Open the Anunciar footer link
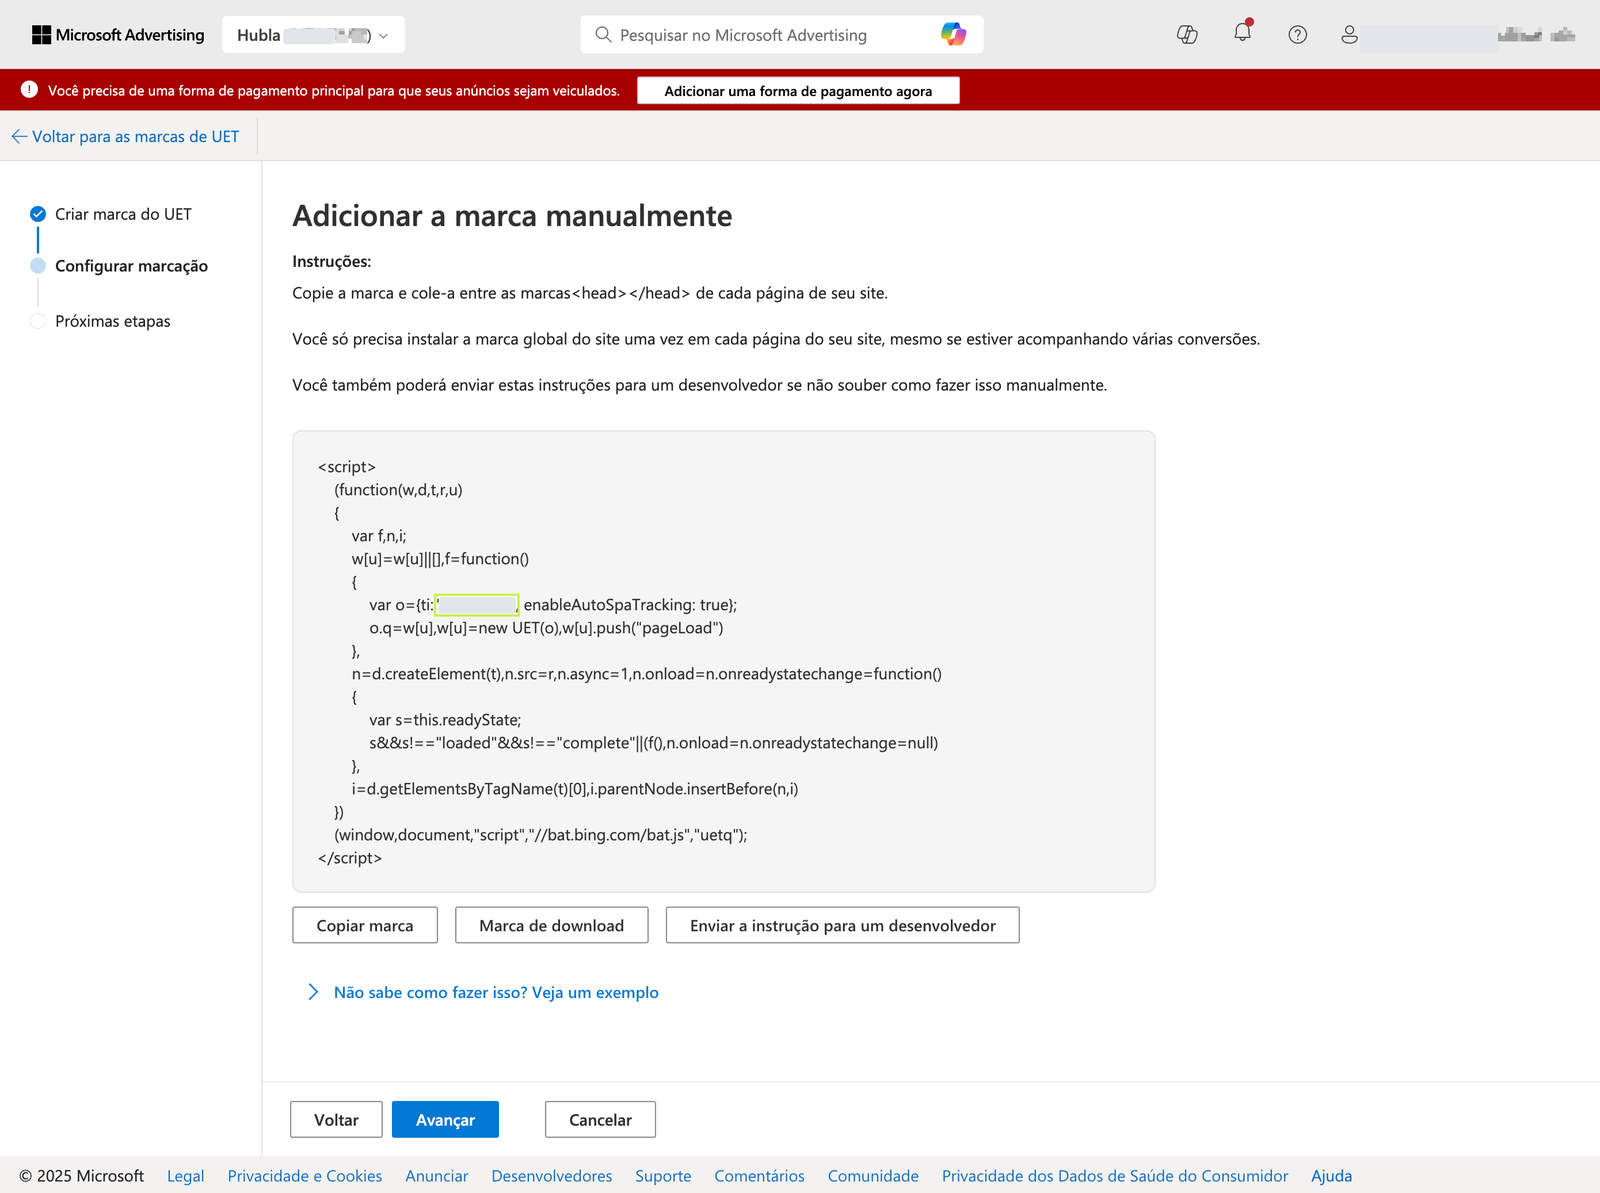 (437, 1176)
